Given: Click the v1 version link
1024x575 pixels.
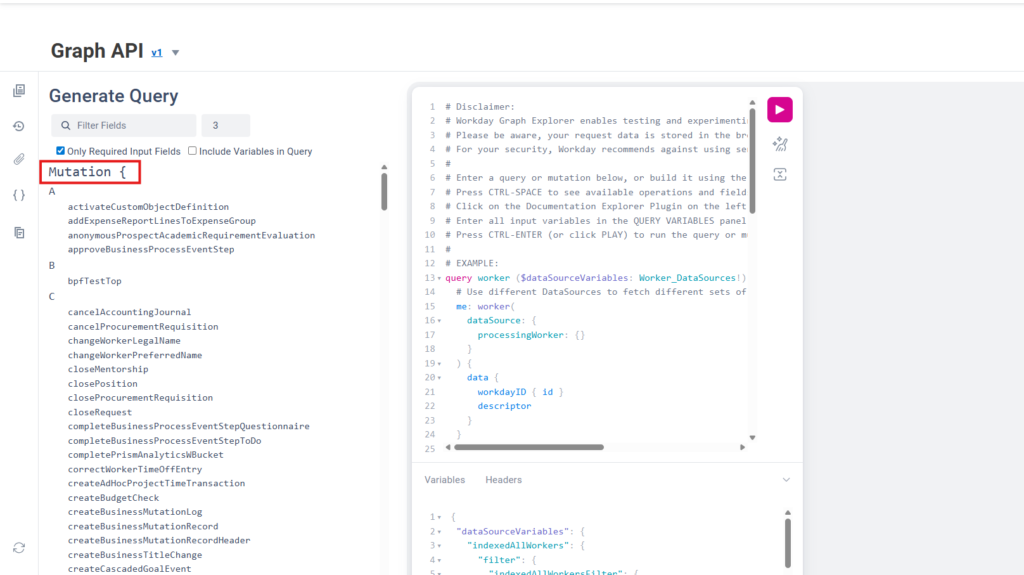Looking at the screenshot, I should (x=157, y=53).
